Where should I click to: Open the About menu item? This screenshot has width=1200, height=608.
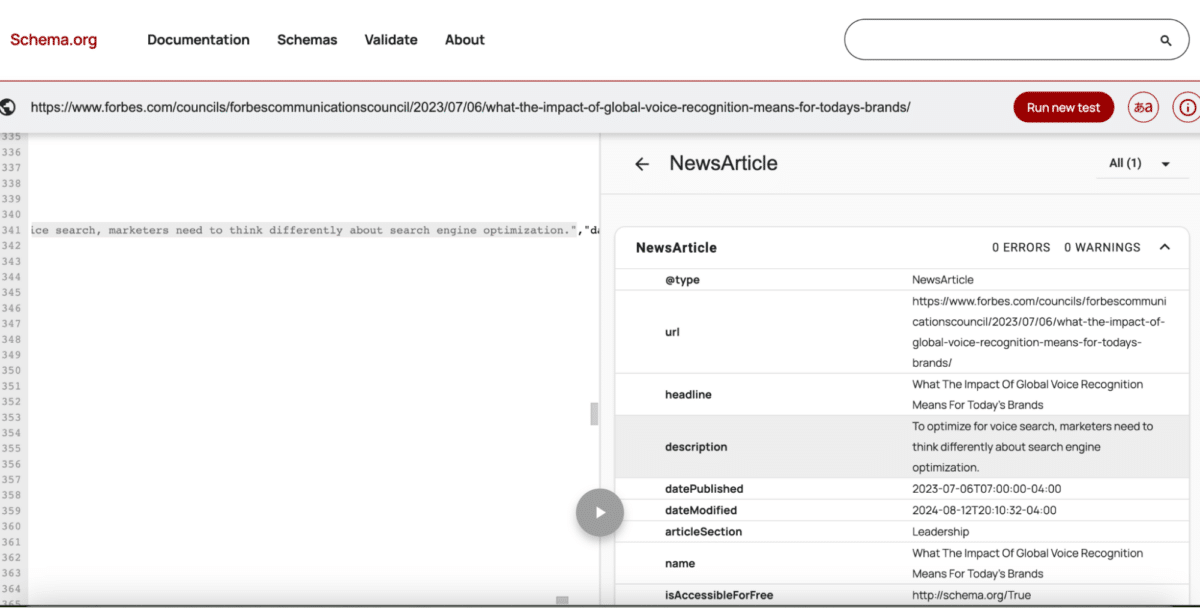[x=465, y=40]
